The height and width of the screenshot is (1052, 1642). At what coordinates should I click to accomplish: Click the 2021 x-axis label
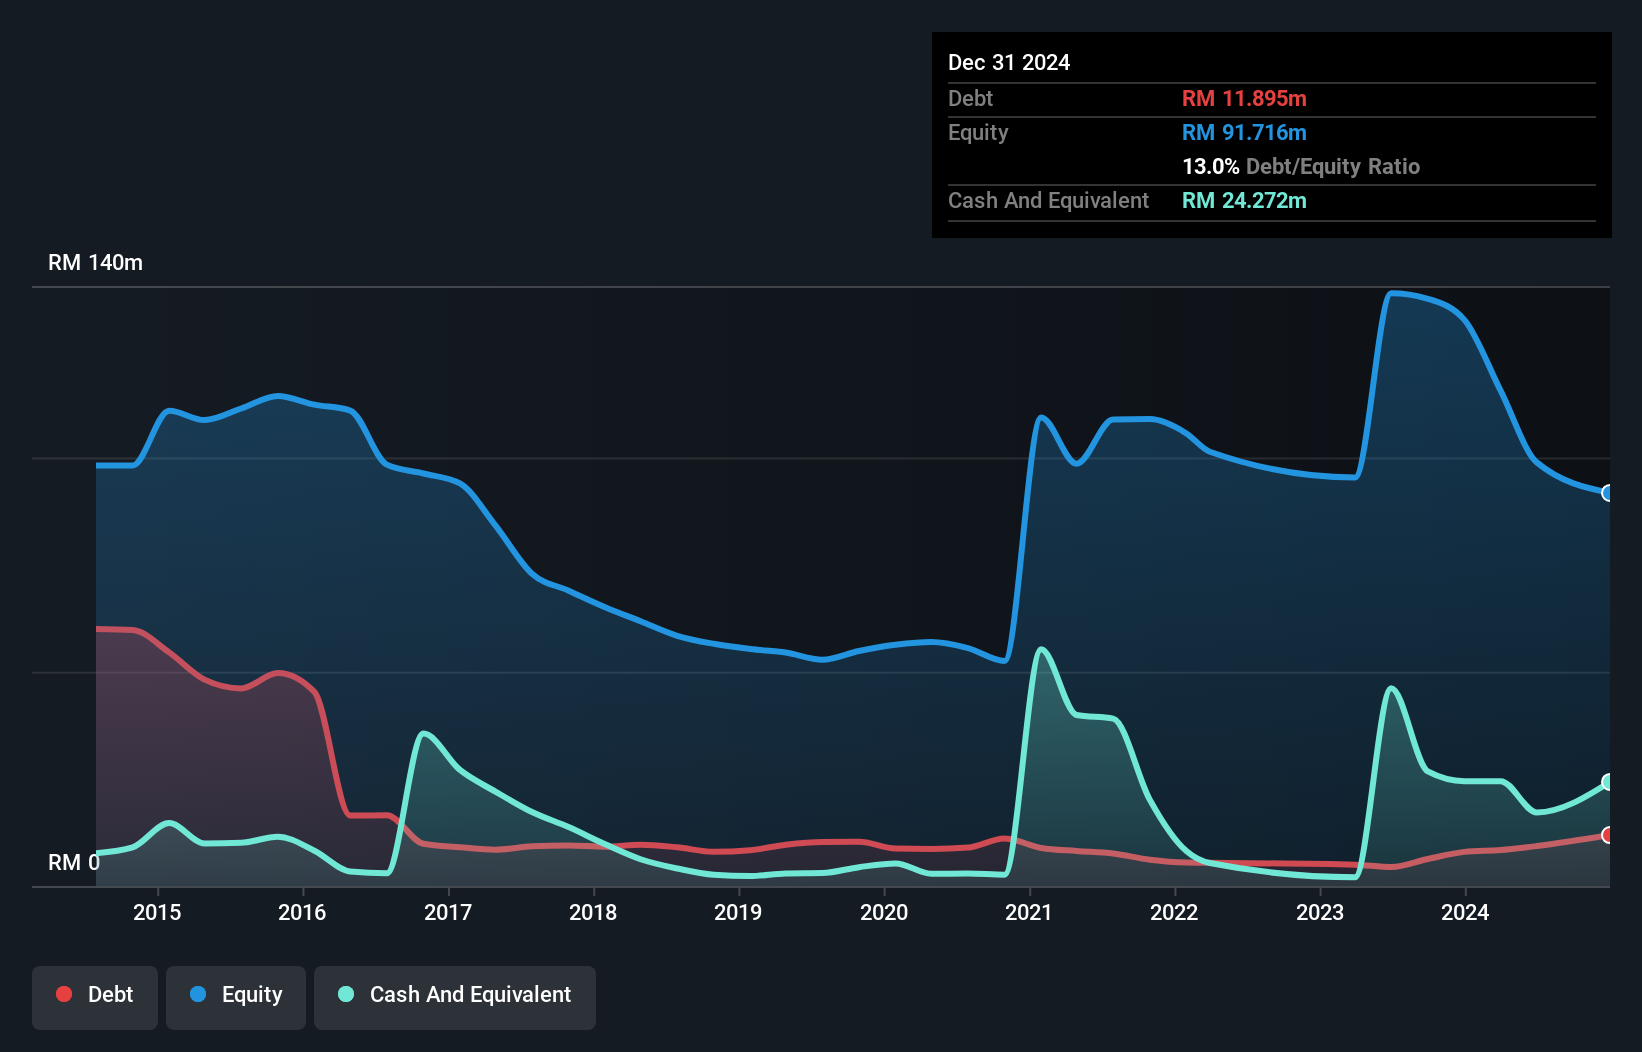click(x=1029, y=912)
